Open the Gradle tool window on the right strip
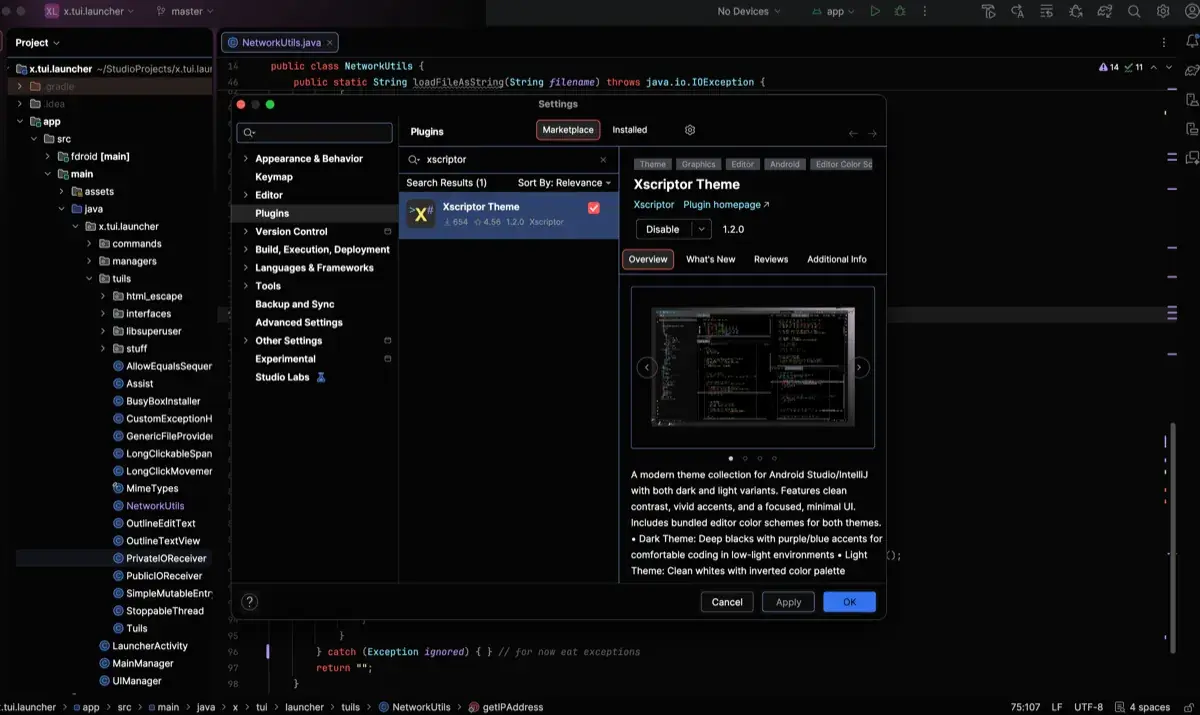 pos(1191,72)
